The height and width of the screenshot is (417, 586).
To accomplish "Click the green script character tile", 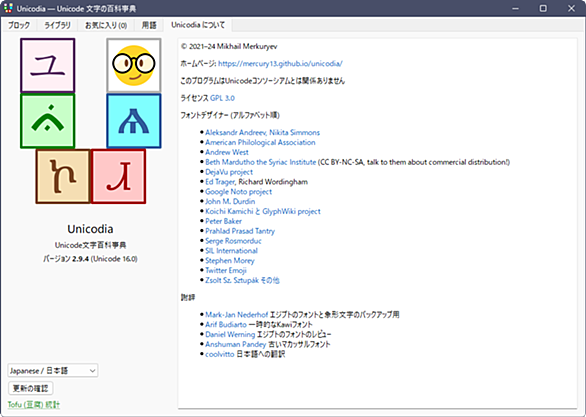I will pos(48,121).
